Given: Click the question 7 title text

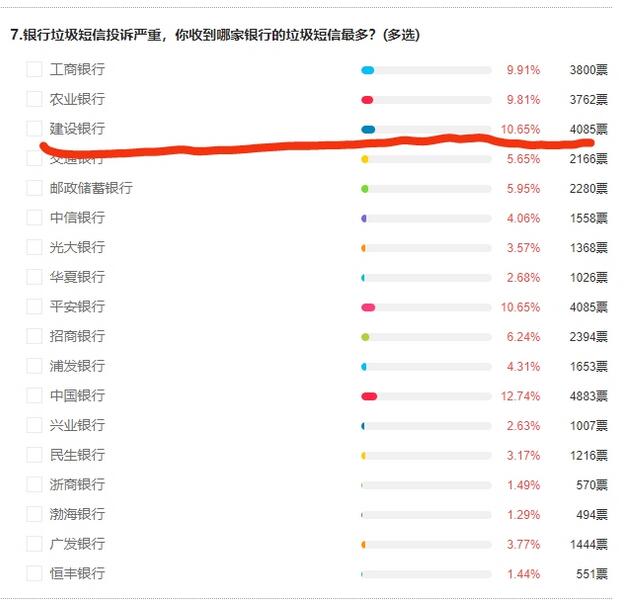Looking at the screenshot, I should coord(215,35).
